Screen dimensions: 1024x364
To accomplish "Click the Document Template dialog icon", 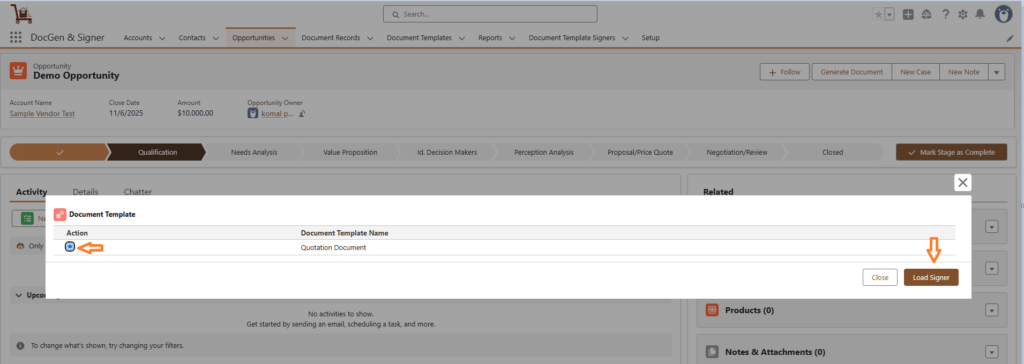I will tap(60, 214).
